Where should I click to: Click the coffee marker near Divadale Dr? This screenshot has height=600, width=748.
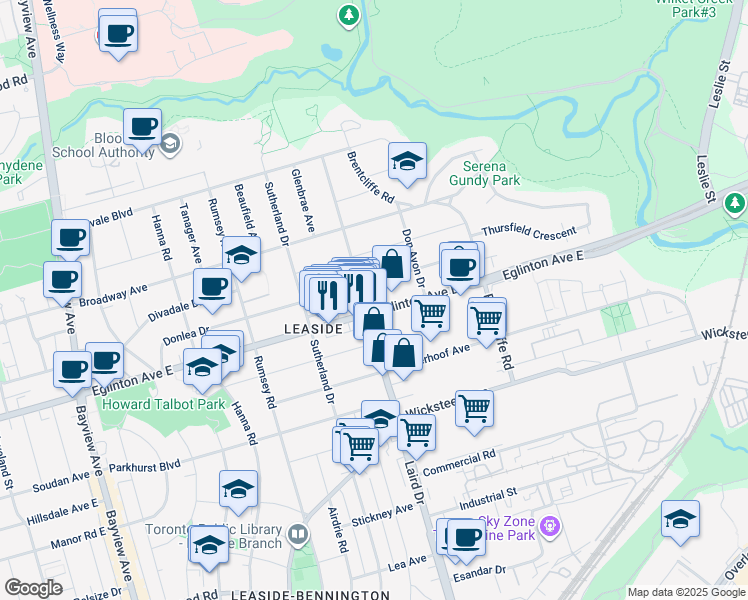click(212, 287)
